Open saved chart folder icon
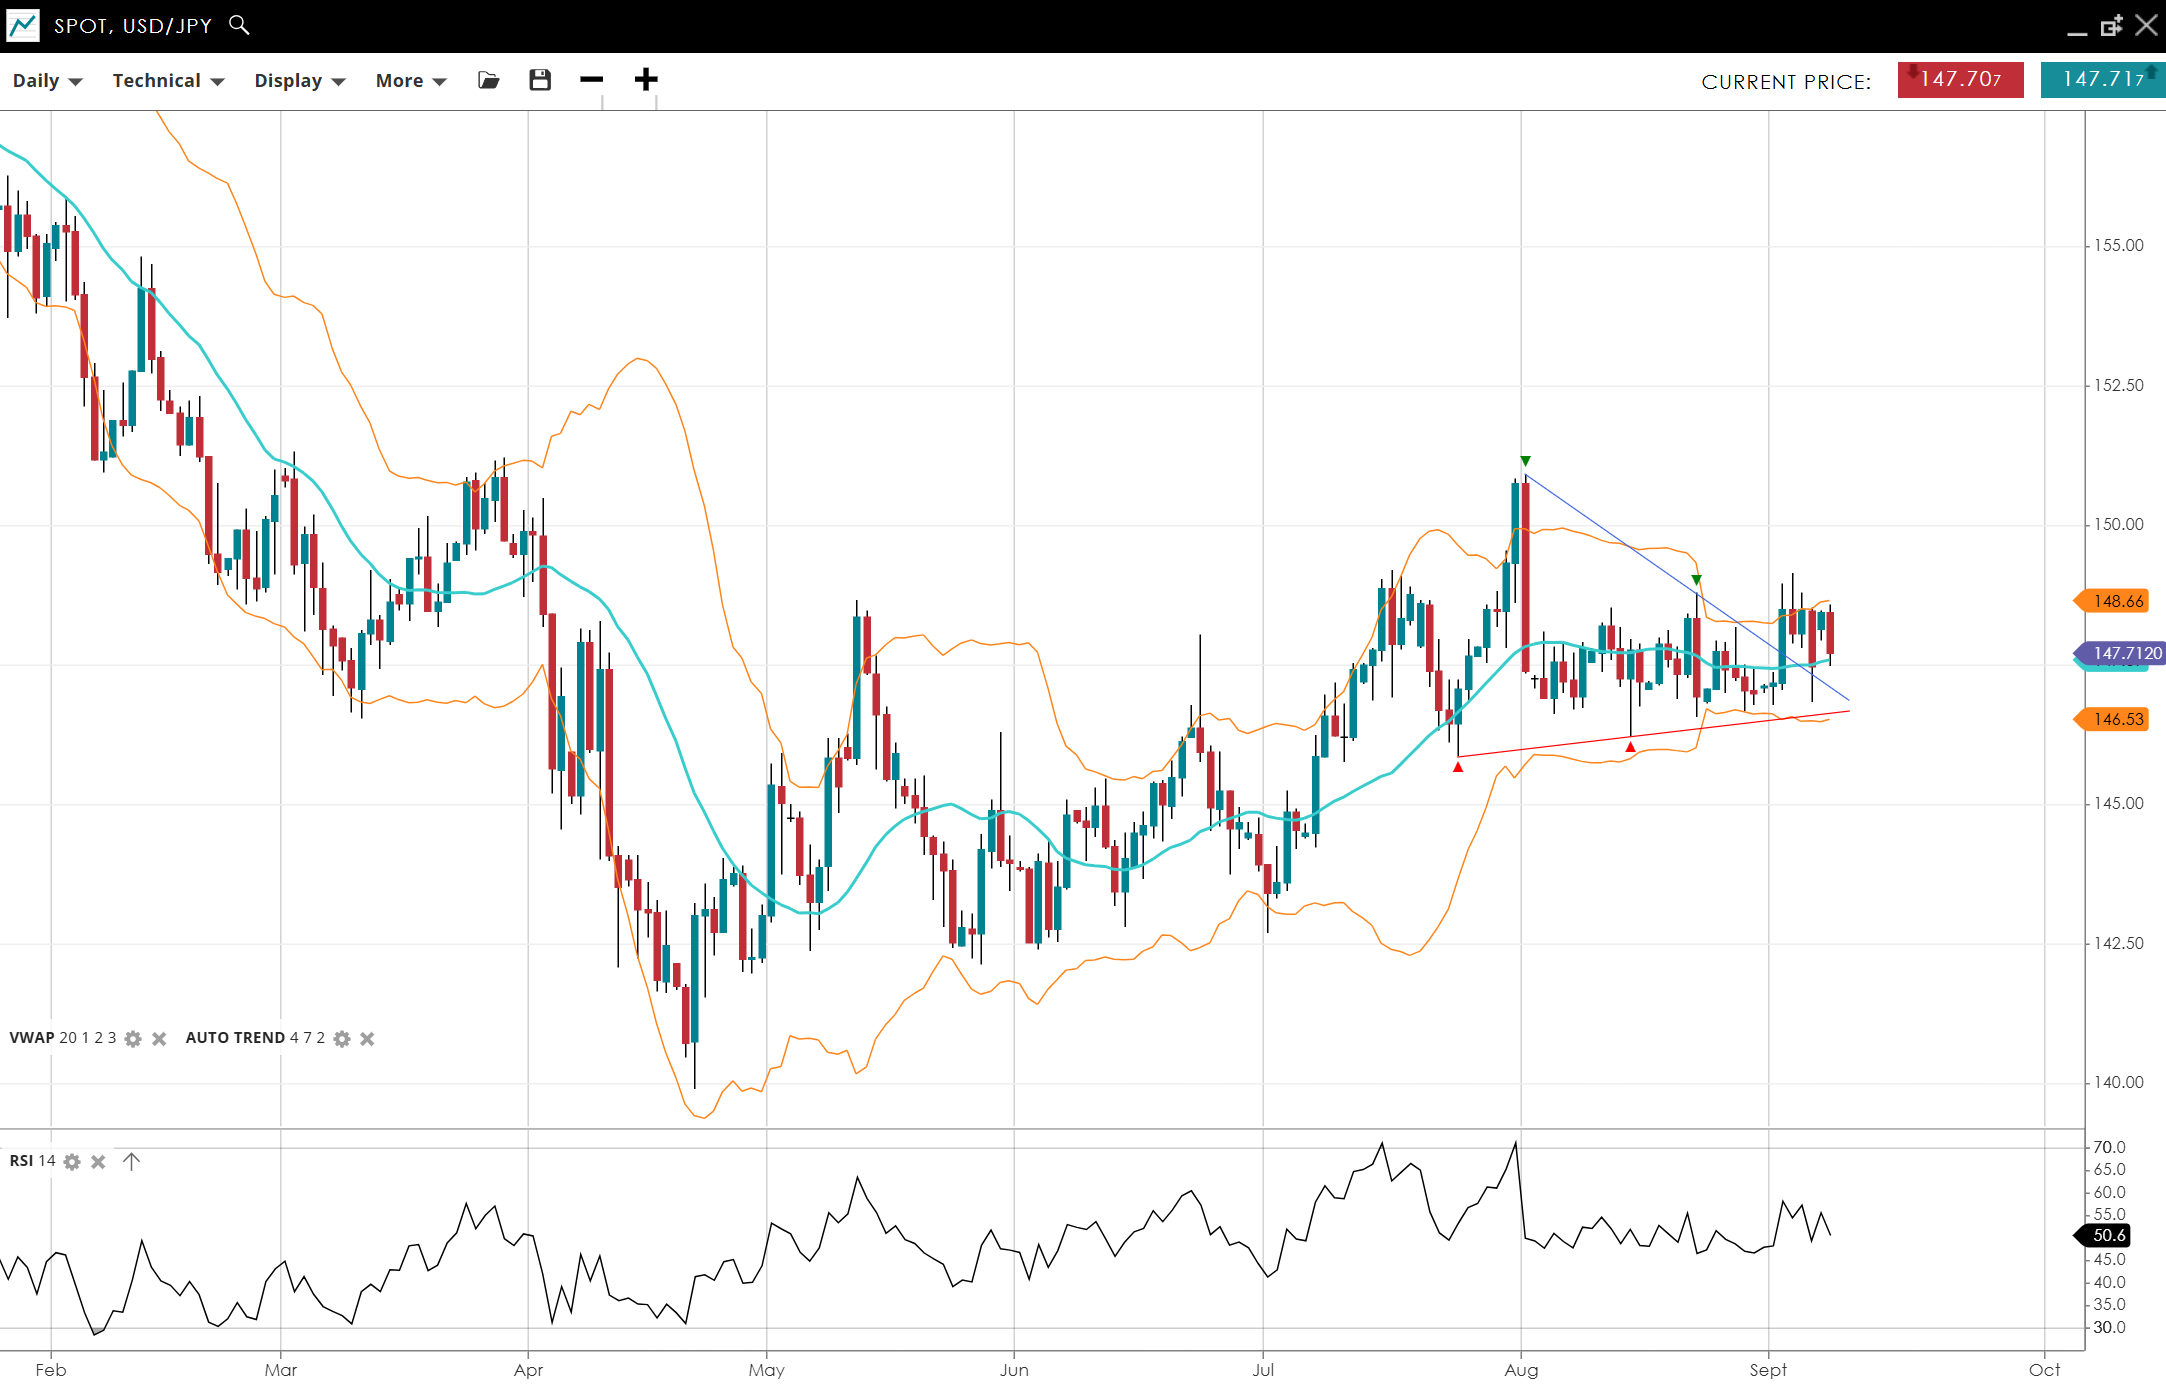This screenshot has height=1389, width=2166. pyautogui.click(x=488, y=80)
